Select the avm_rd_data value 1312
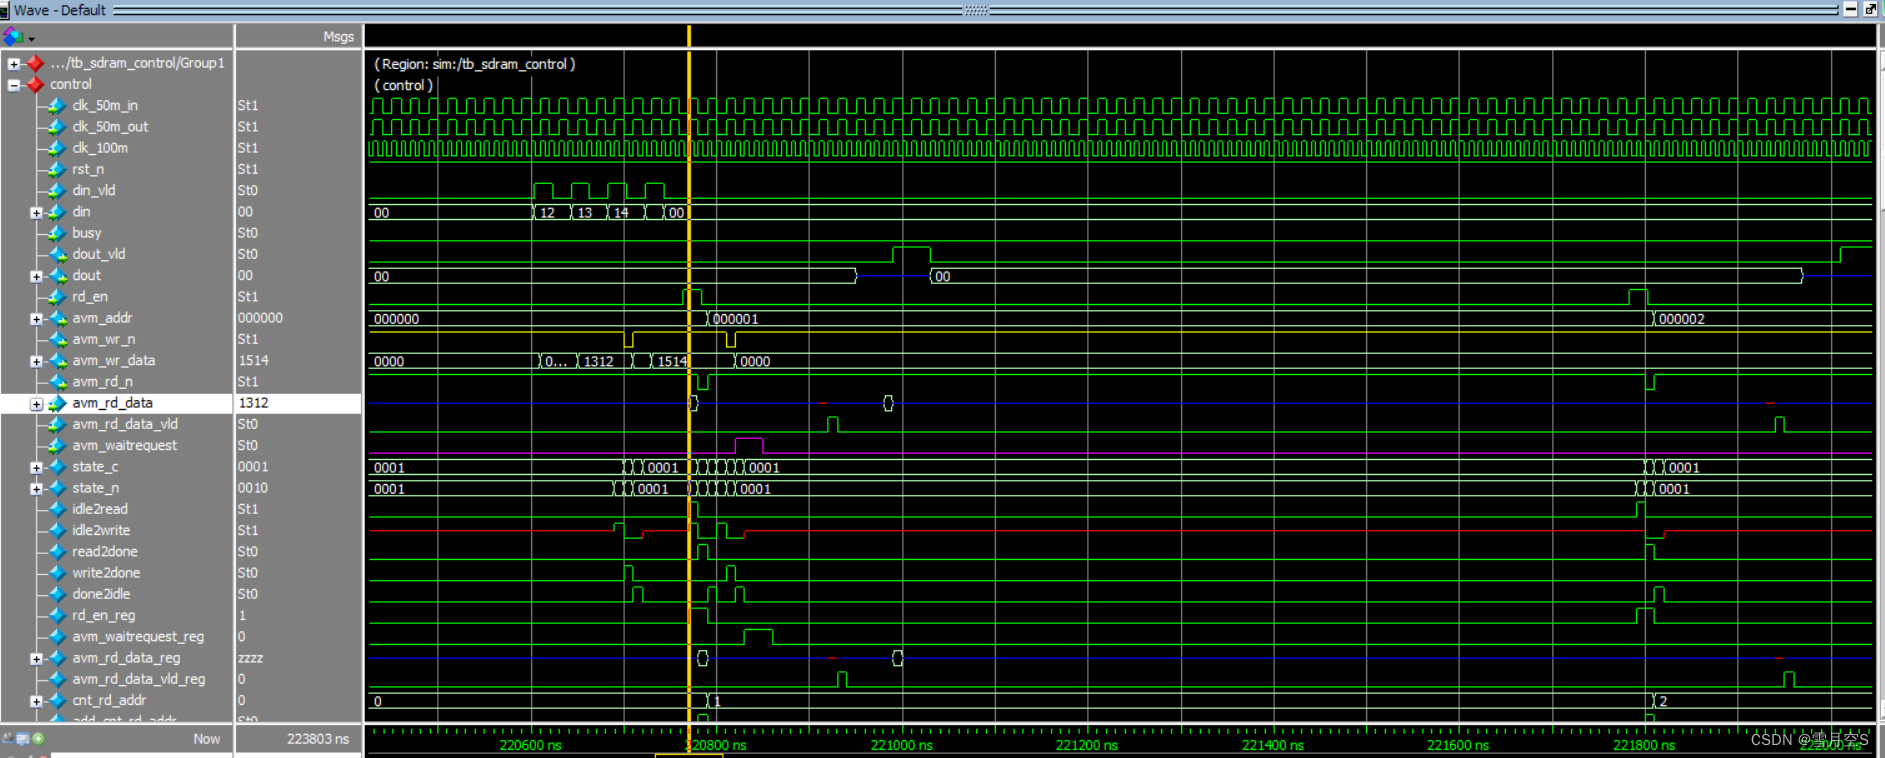The height and width of the screenshot is (758, 1885). click(253, 403)
